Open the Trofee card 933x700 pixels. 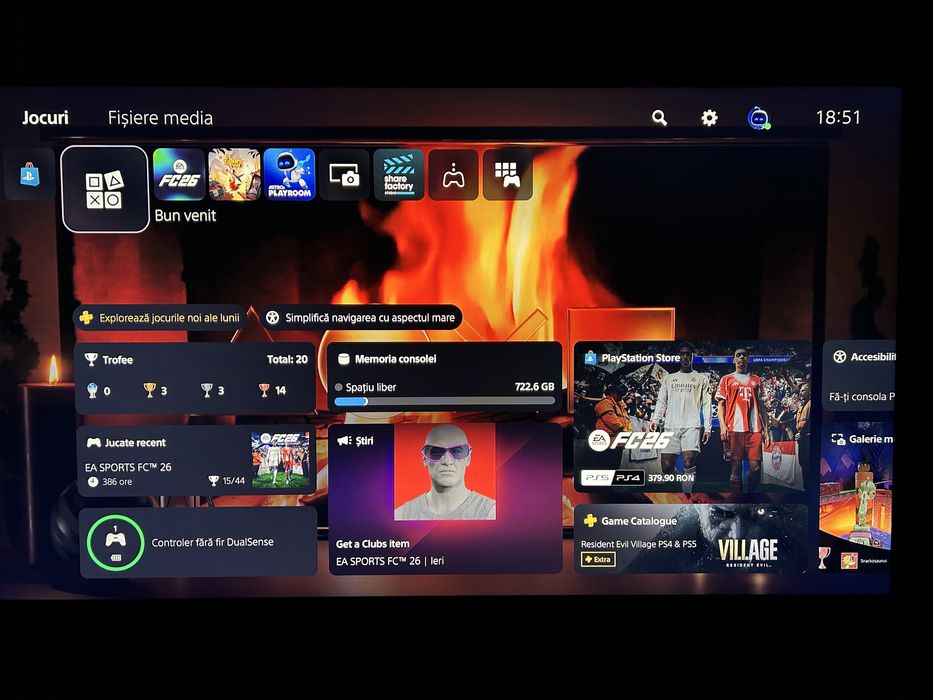pyautogui.click(x=195, y=378)
